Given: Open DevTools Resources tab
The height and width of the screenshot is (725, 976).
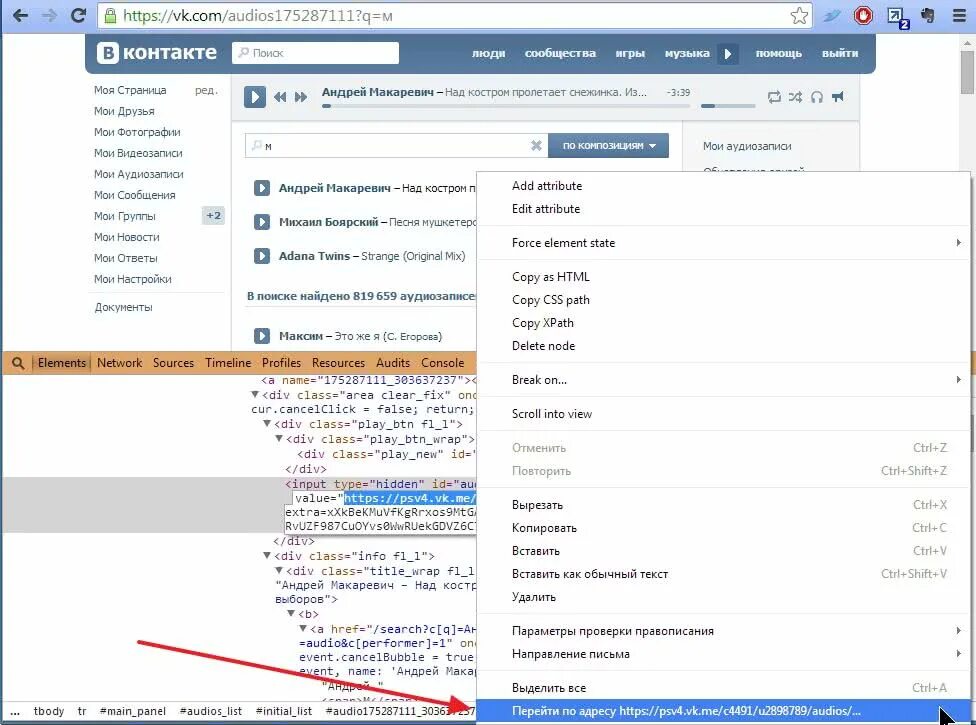Looking at the screenshot, I should tap(338, 363).
